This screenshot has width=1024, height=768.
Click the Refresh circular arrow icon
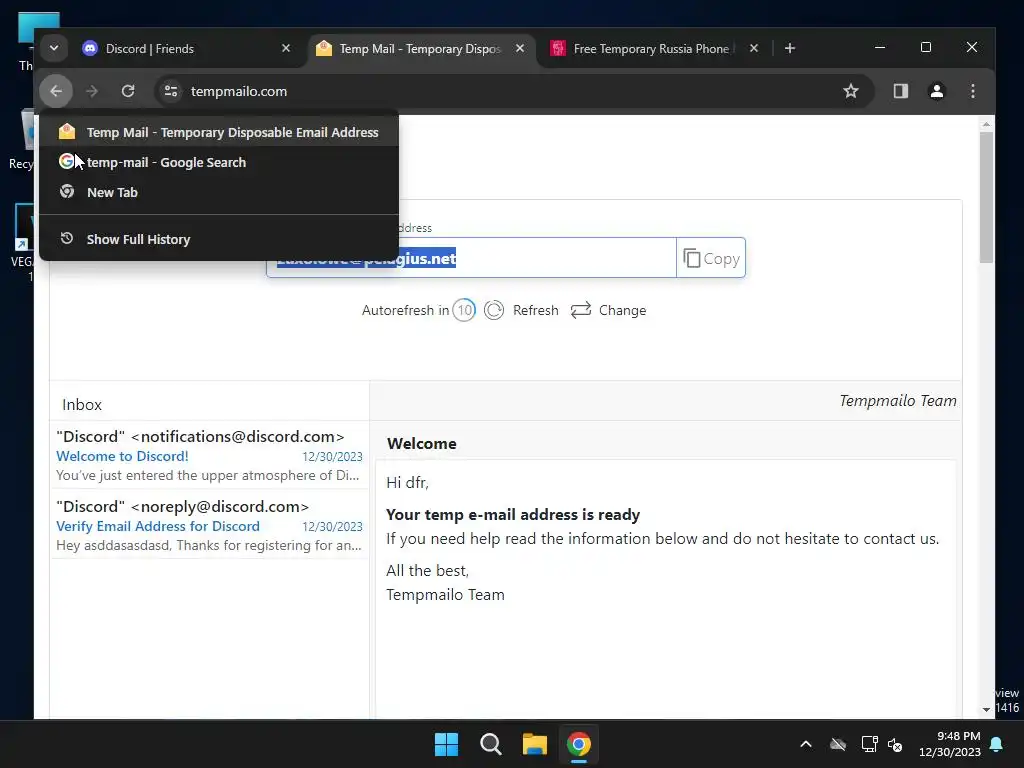click(x=494, y=310)
